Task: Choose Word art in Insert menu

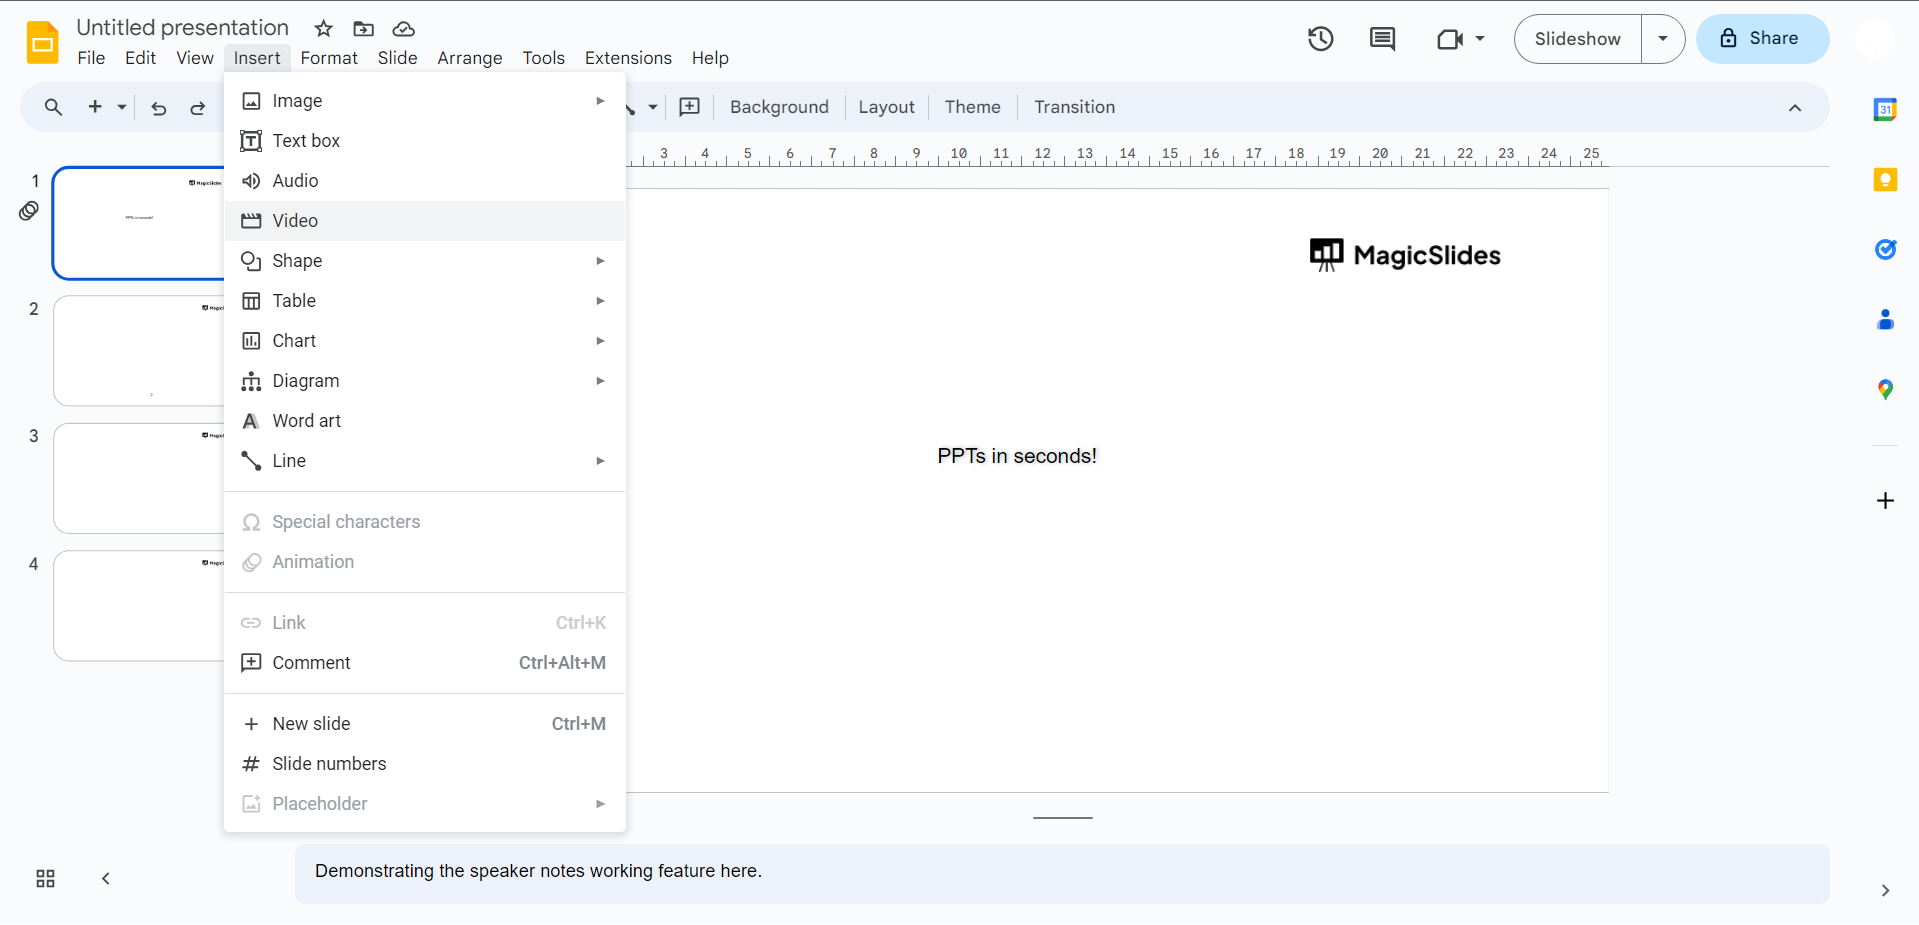Action: pos(425,421)
